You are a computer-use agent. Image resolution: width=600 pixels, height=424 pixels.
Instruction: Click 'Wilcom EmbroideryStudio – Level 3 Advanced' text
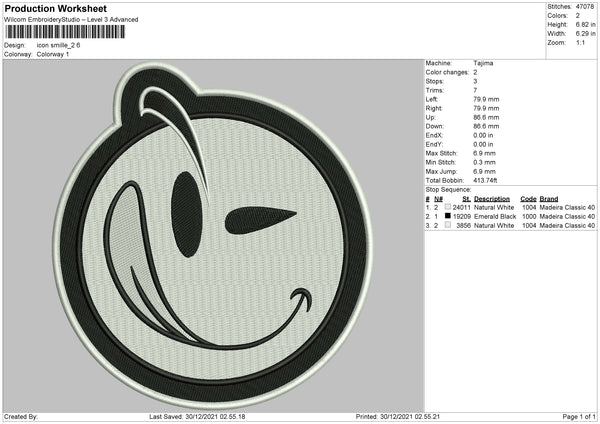click(x=71, y=20)
